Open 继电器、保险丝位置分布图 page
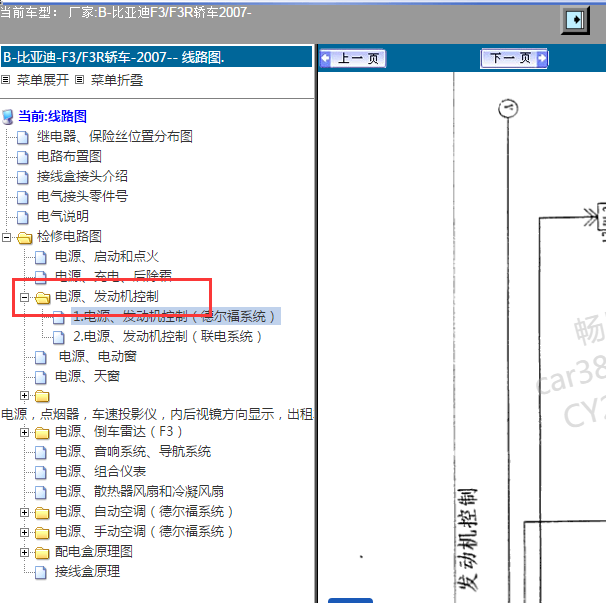The width and height of the screenshot is (606, 603). (115, 136)
